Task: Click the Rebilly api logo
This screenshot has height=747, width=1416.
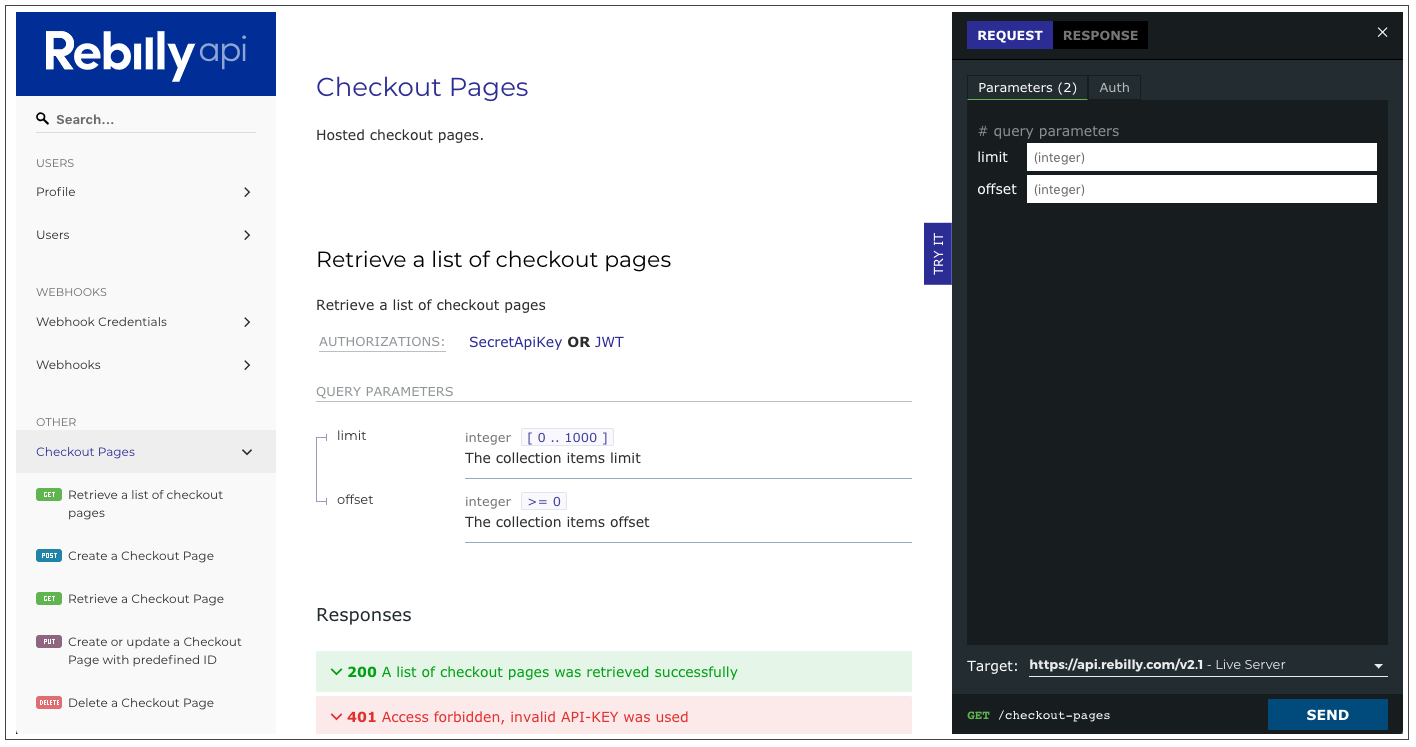Action: (x=146, y=54)
